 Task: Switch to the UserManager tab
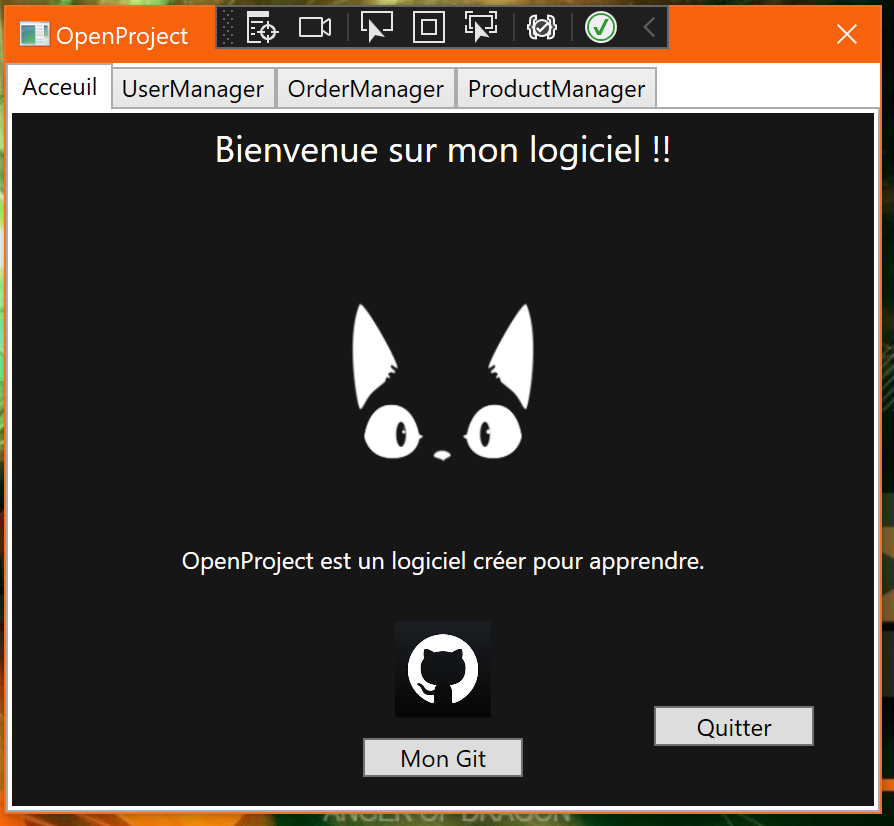click(x=192, y=88)
